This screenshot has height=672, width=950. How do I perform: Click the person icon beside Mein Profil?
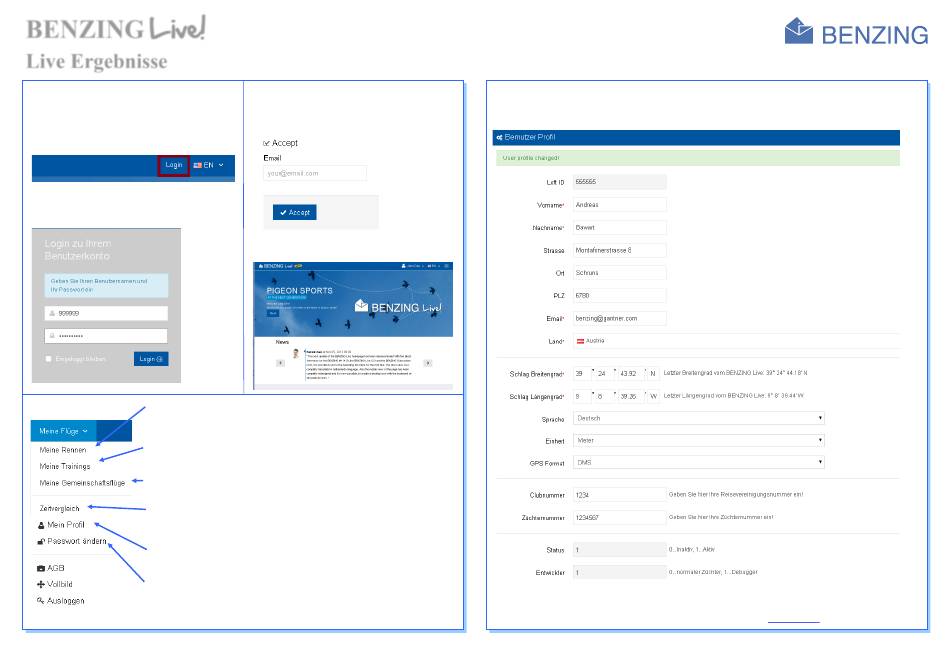[x=41, y=526]
